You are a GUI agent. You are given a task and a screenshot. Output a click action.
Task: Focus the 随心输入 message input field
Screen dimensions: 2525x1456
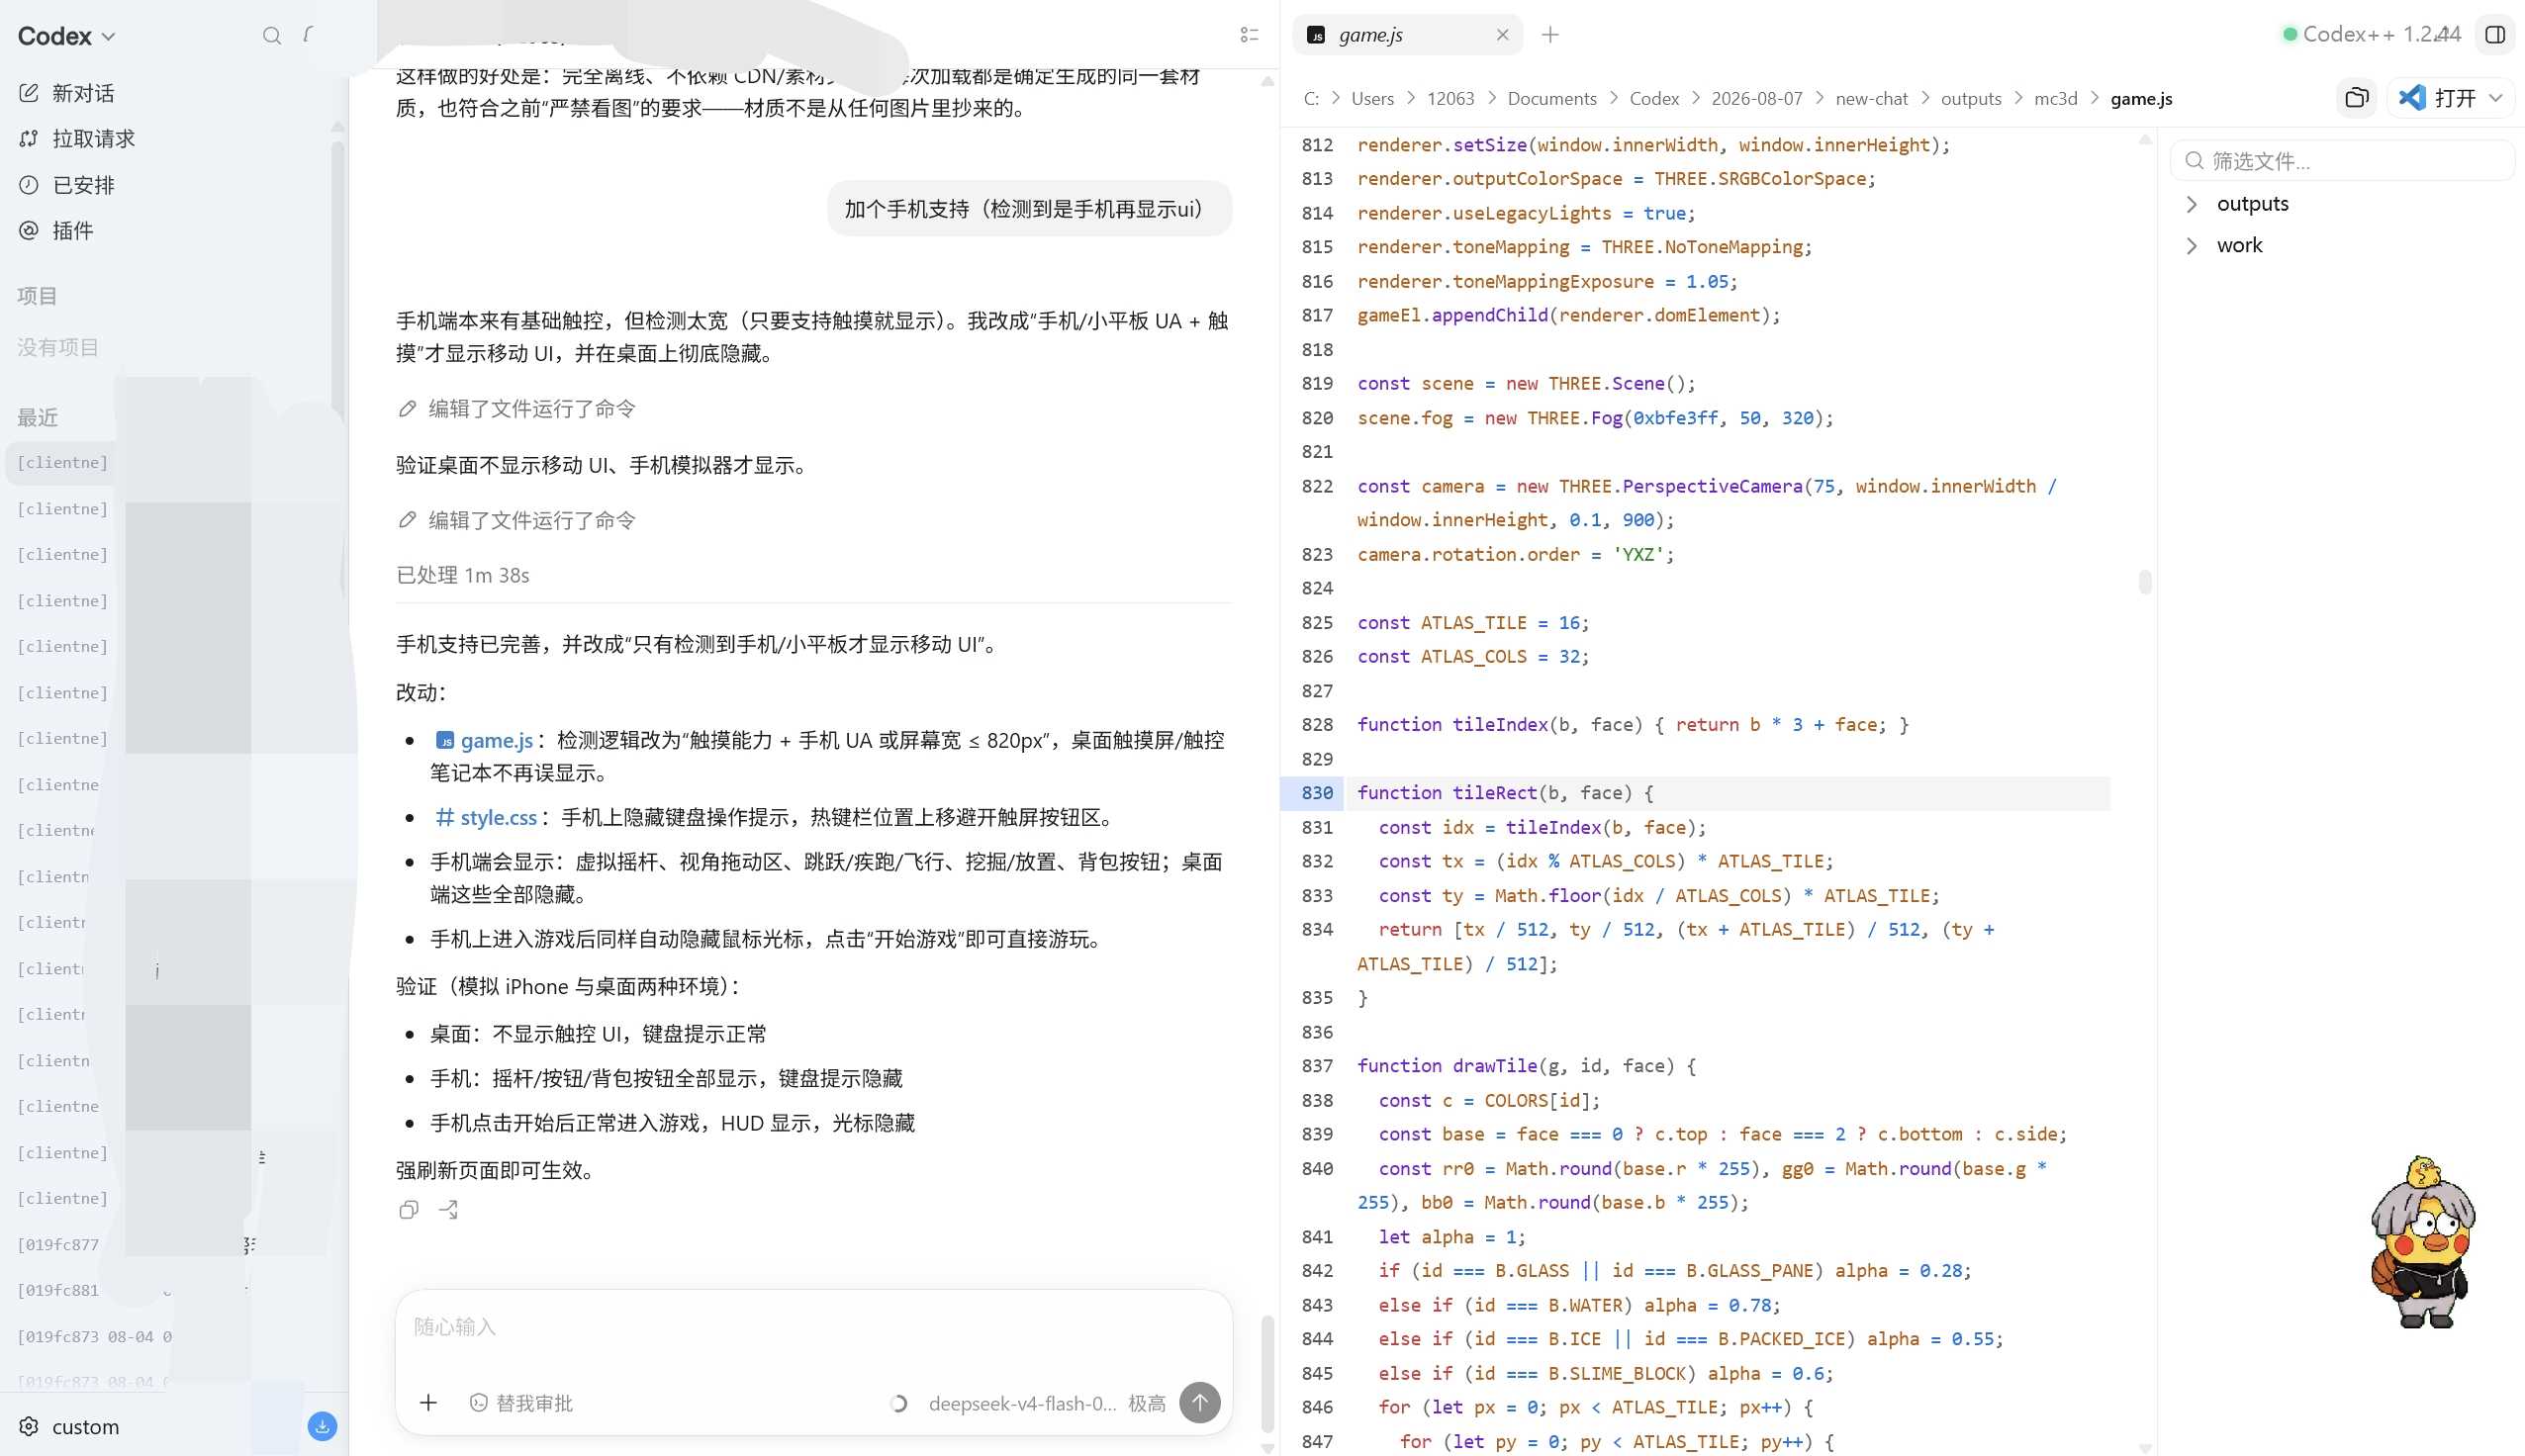(813, 1327)
